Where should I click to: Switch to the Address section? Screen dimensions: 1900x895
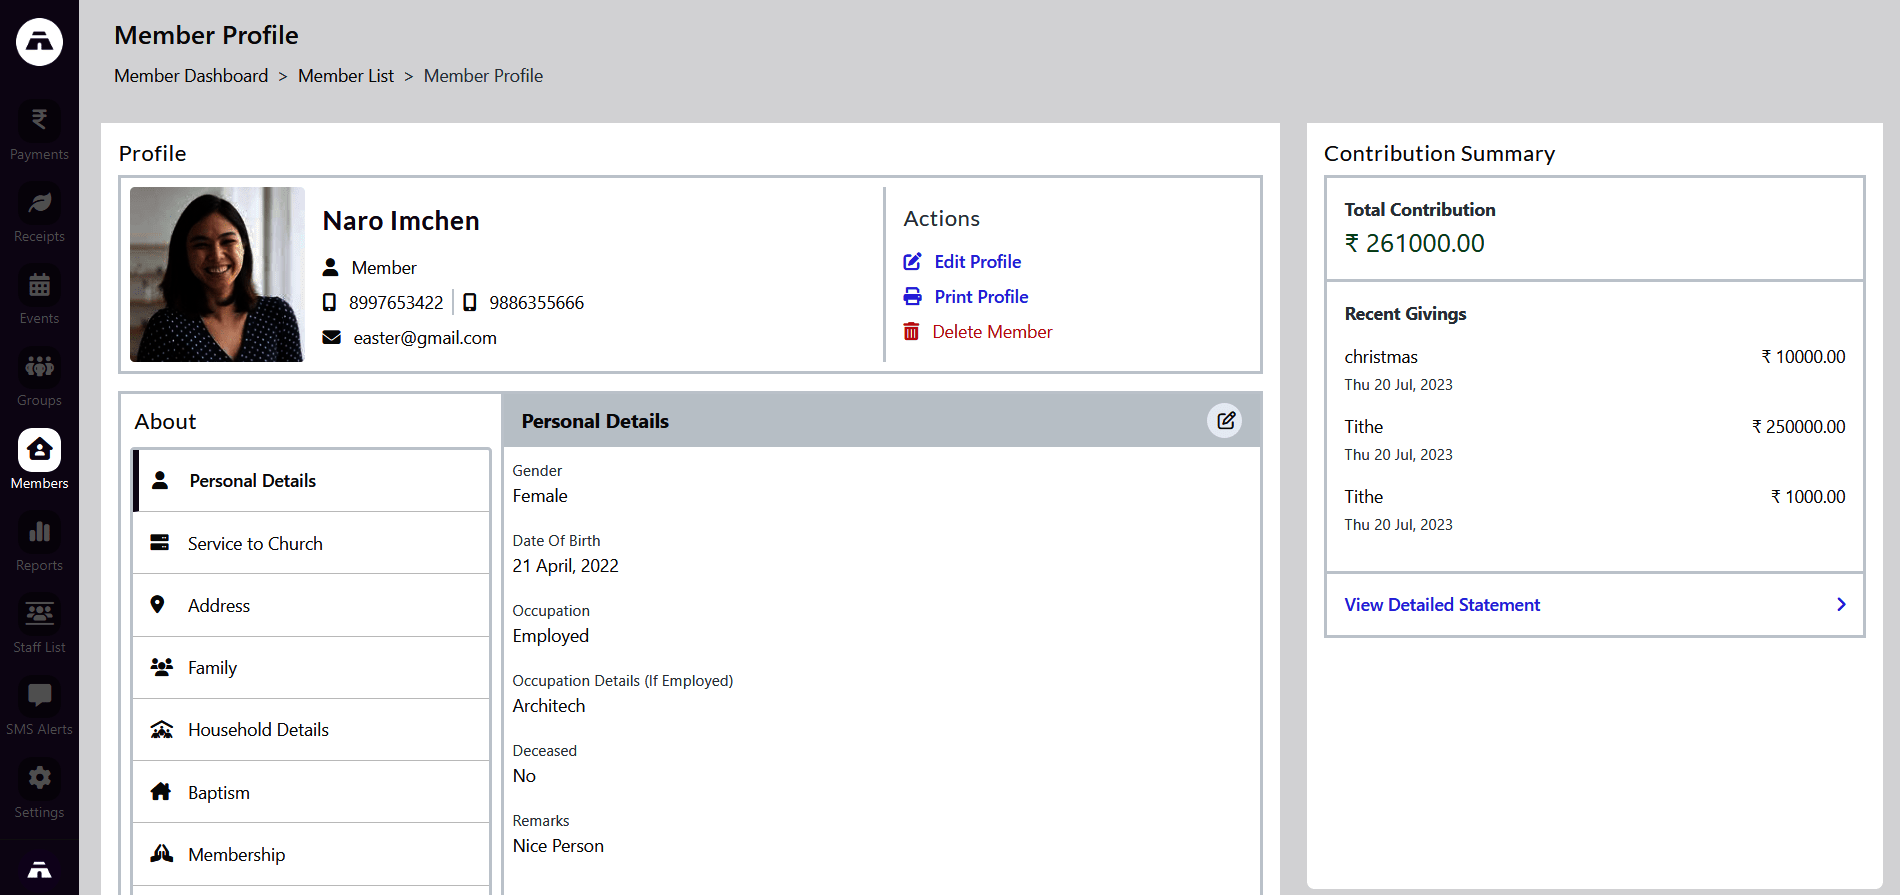point(219,606)
